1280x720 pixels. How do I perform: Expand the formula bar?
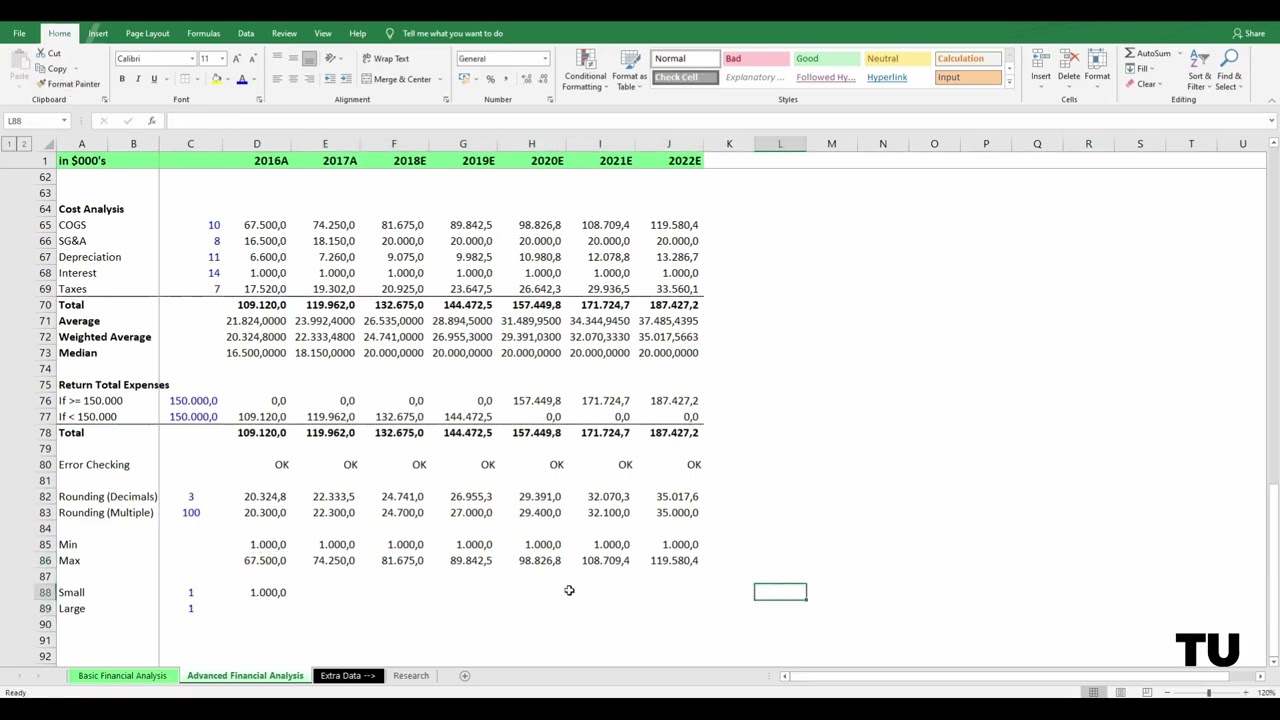point(1271,121)
